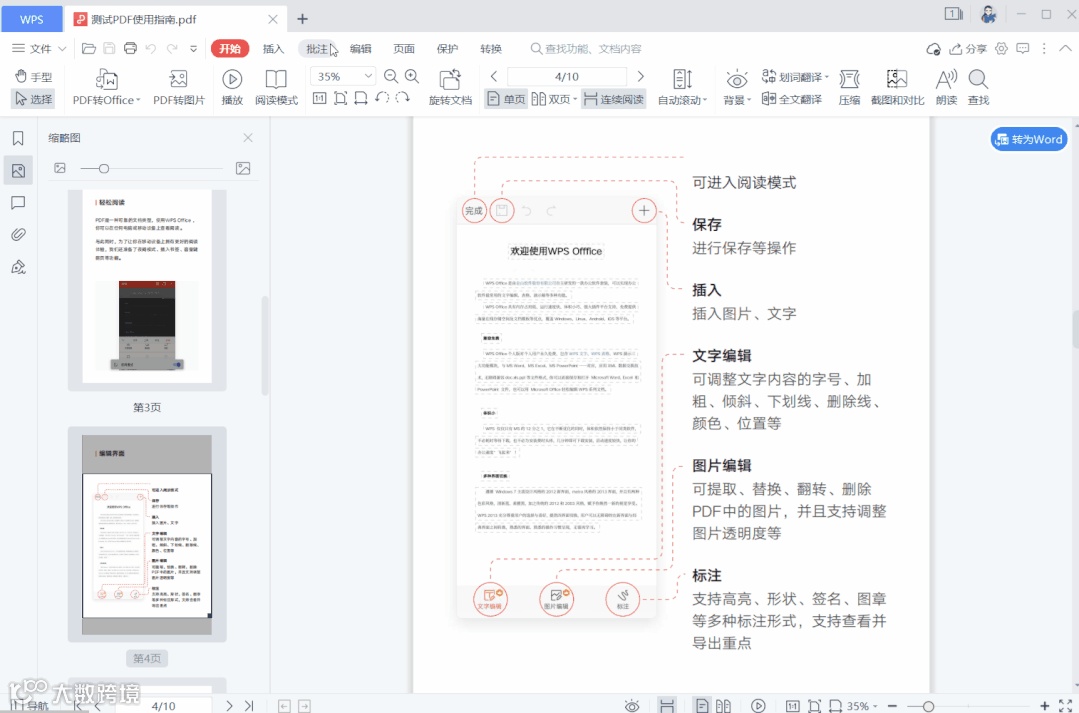Open the settings gear icon

click(1001, 48)
